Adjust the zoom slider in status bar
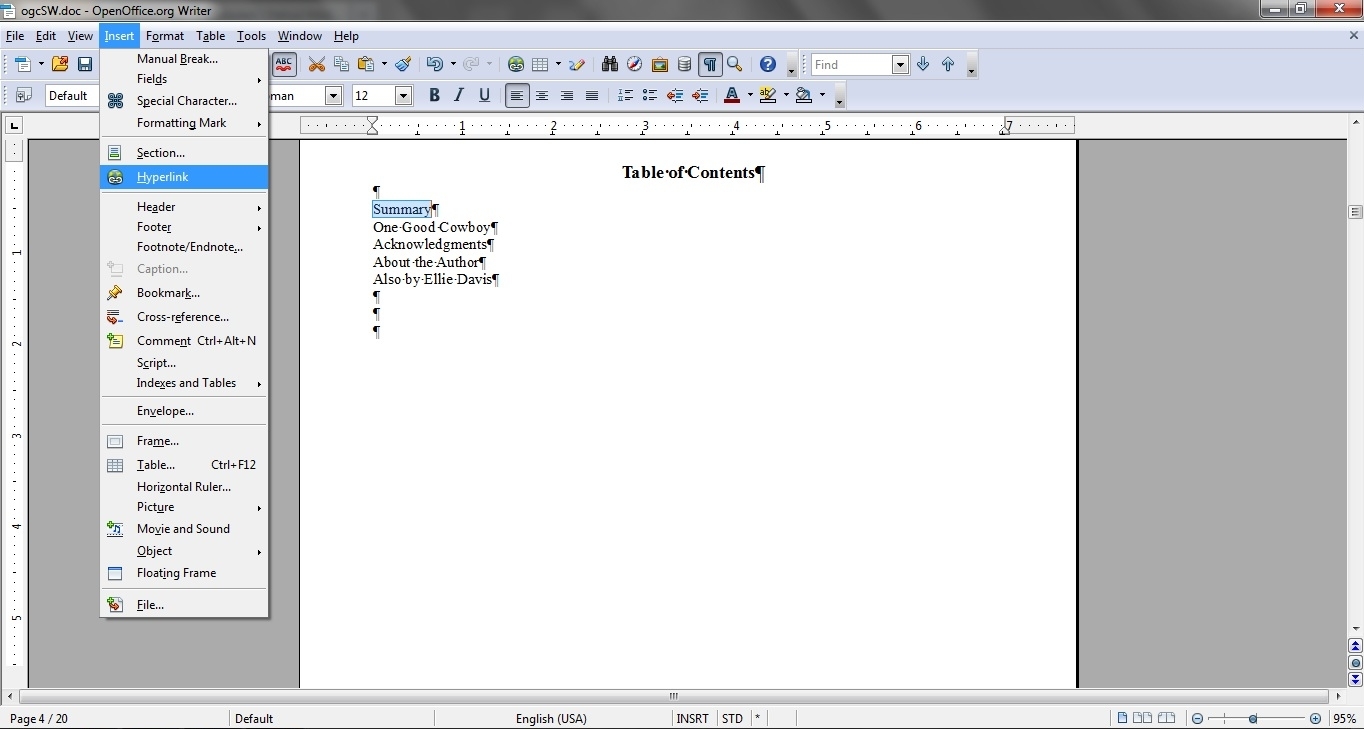 click(1255, 718)
